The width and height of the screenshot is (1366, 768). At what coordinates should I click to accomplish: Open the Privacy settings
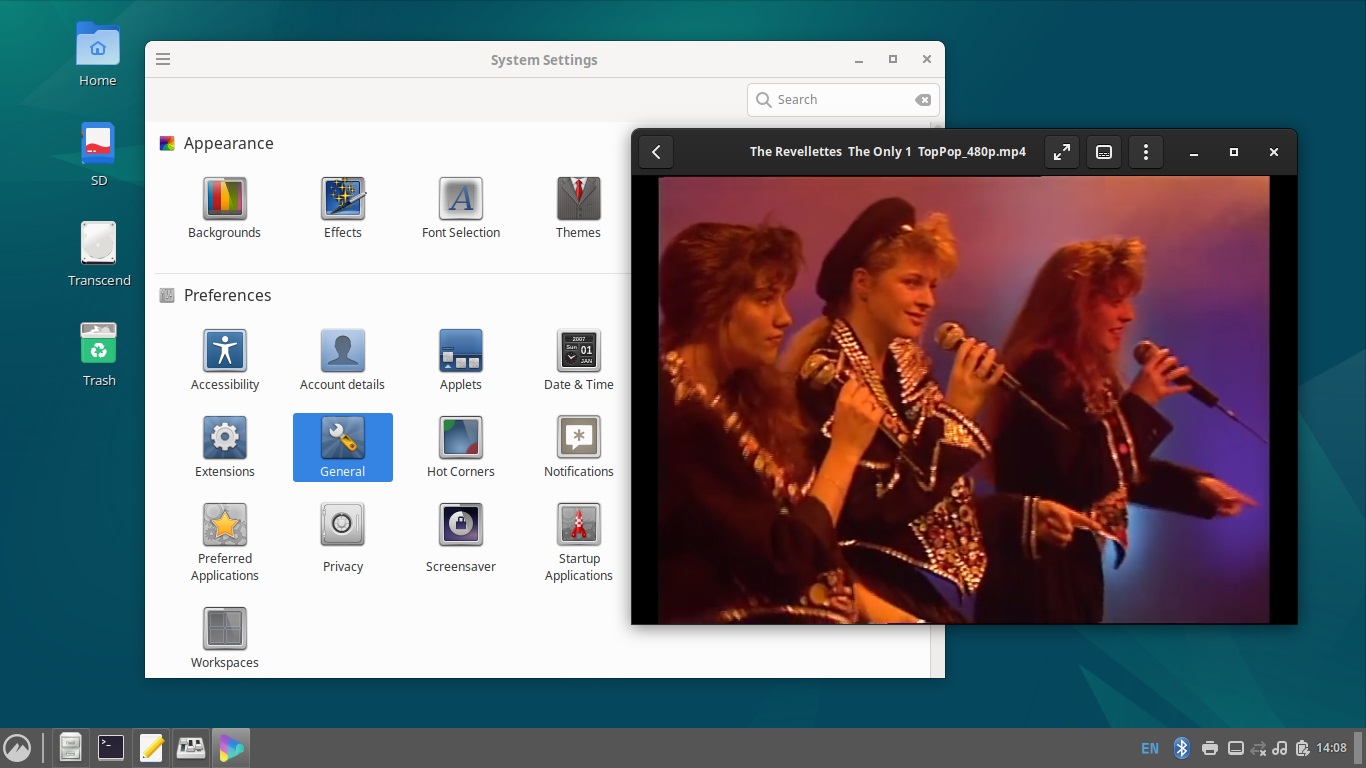pyautogui.click(x=343, y=538)
